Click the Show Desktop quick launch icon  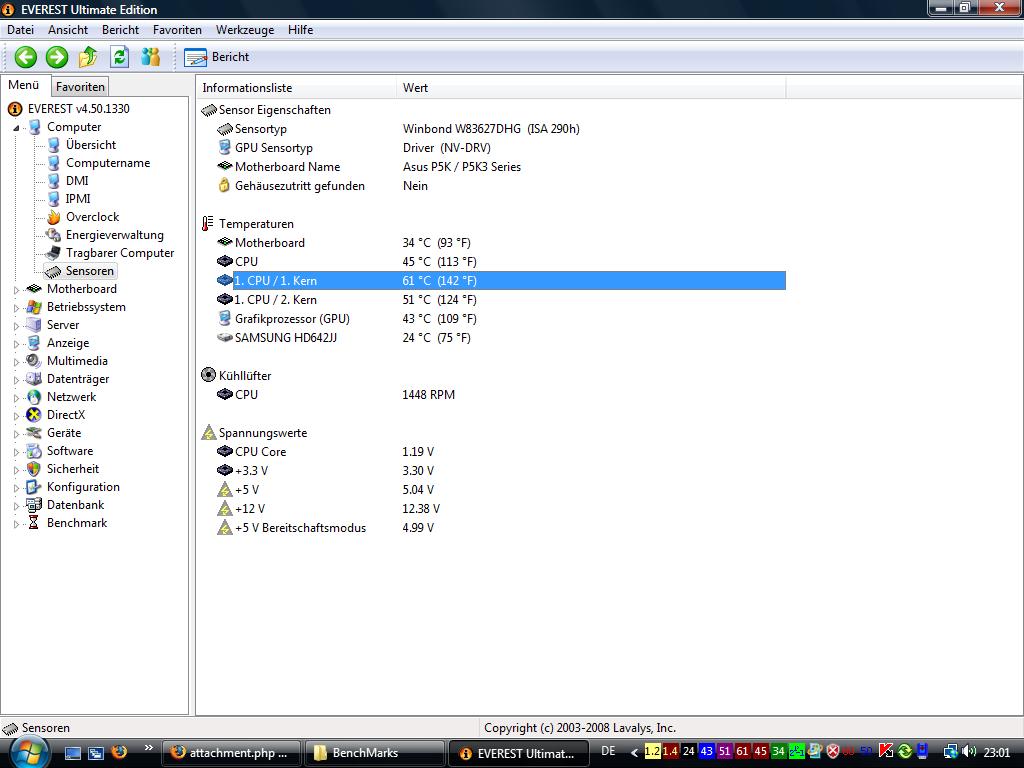72,753
